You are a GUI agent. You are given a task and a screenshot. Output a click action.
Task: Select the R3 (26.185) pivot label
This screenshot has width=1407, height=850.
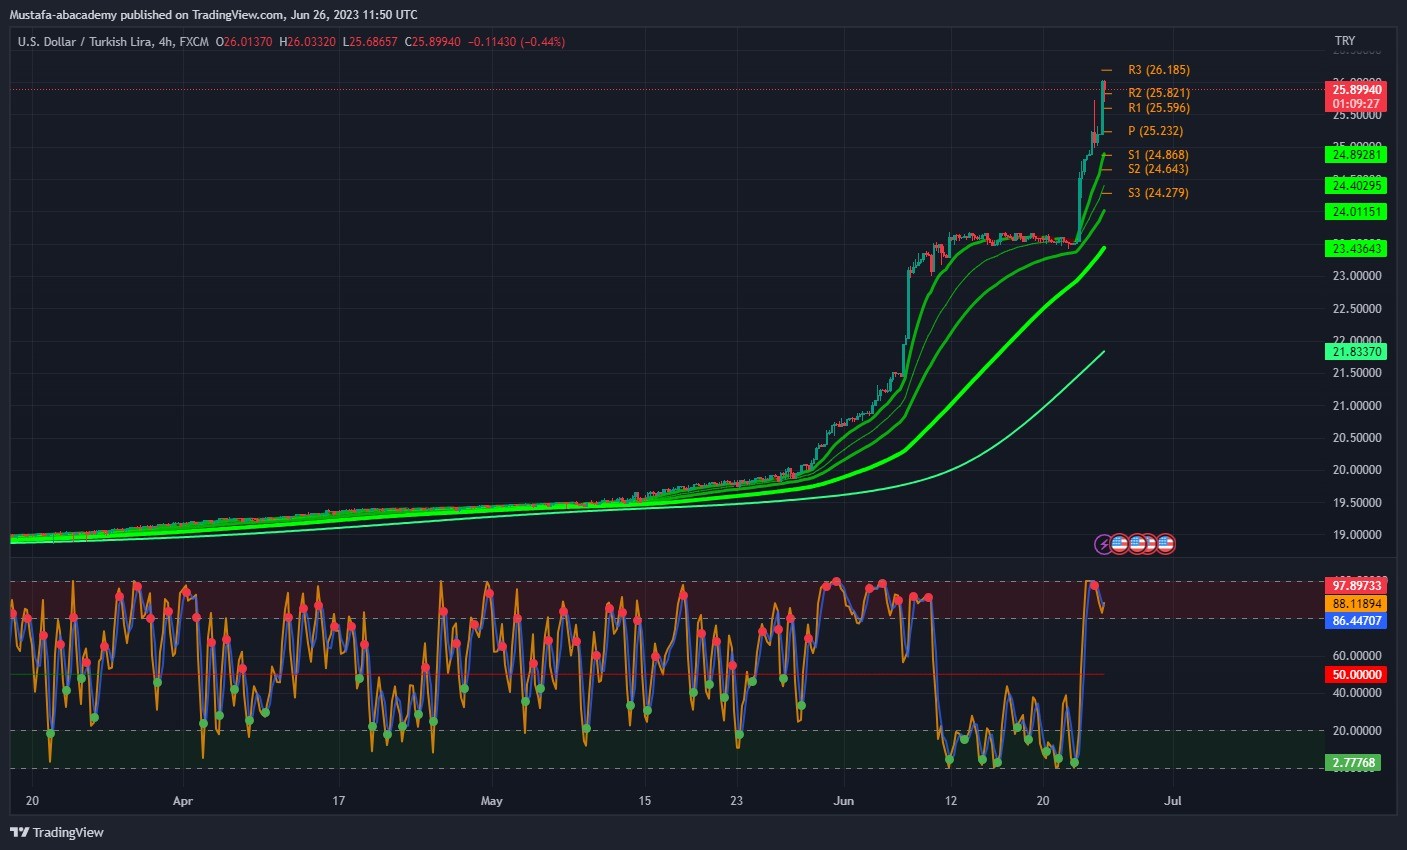pos(1159,70)
